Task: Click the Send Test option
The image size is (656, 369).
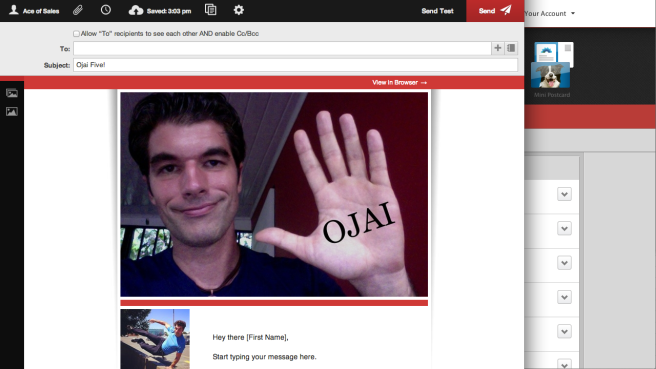Action: 437,11
